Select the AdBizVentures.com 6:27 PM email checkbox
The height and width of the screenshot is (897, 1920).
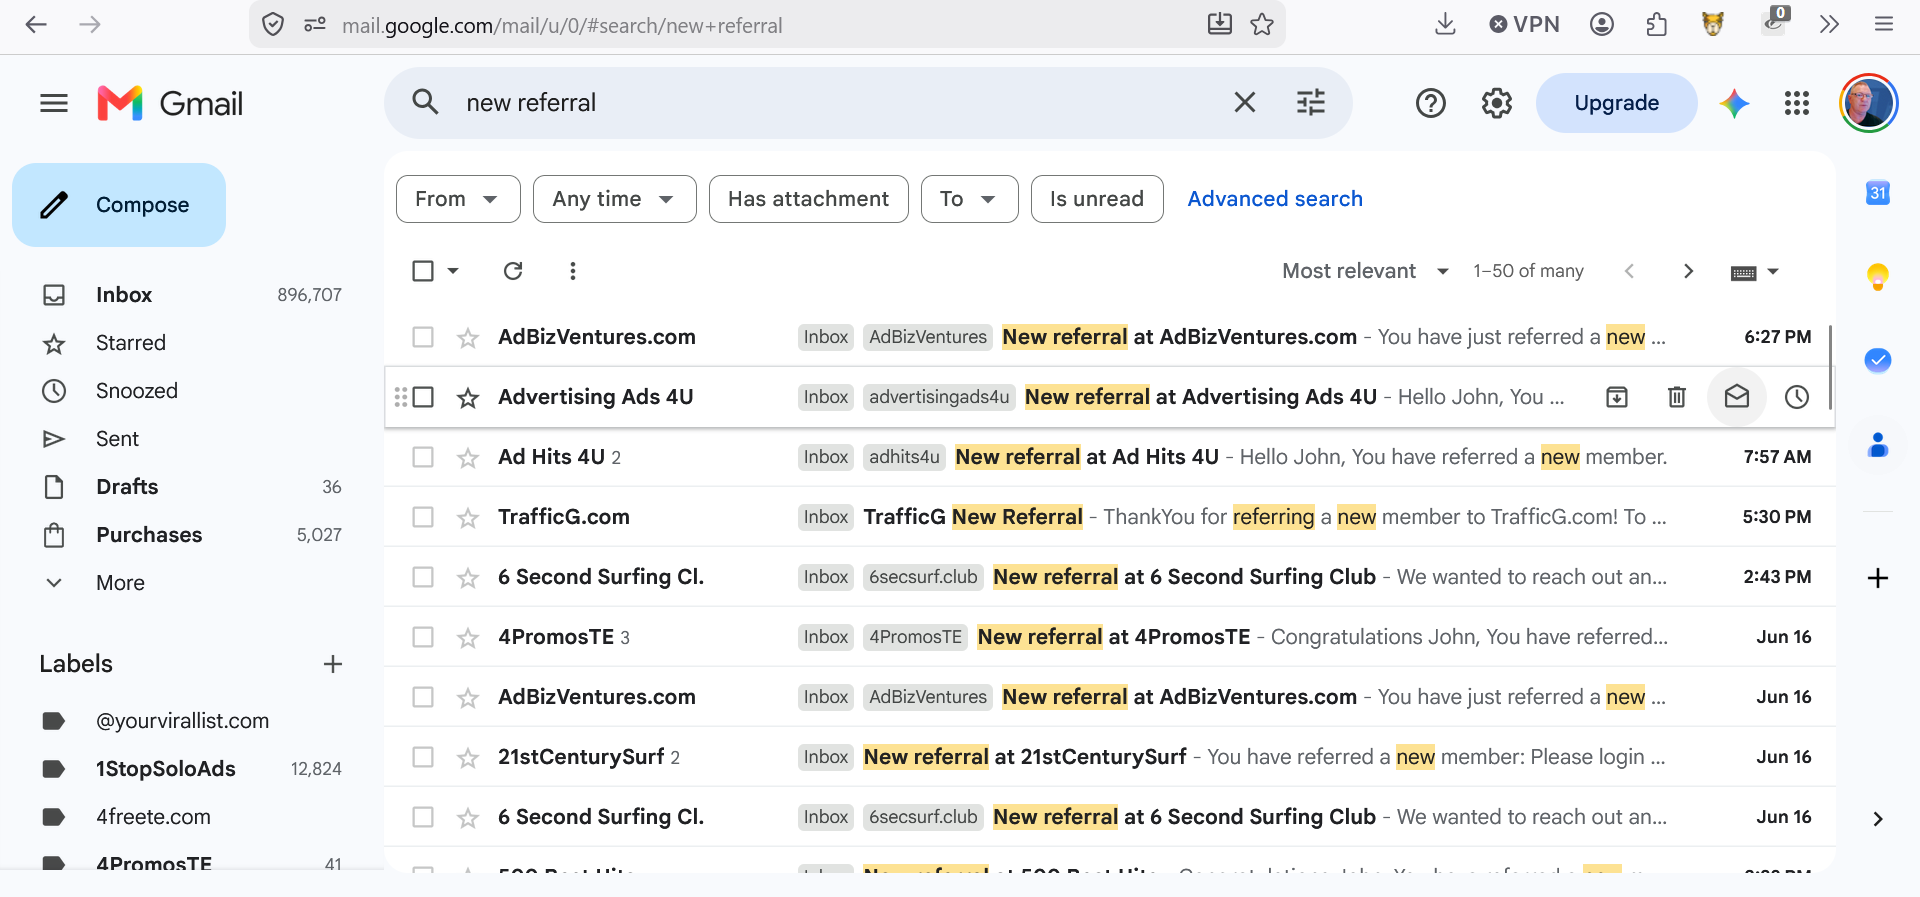coord(423,337)
